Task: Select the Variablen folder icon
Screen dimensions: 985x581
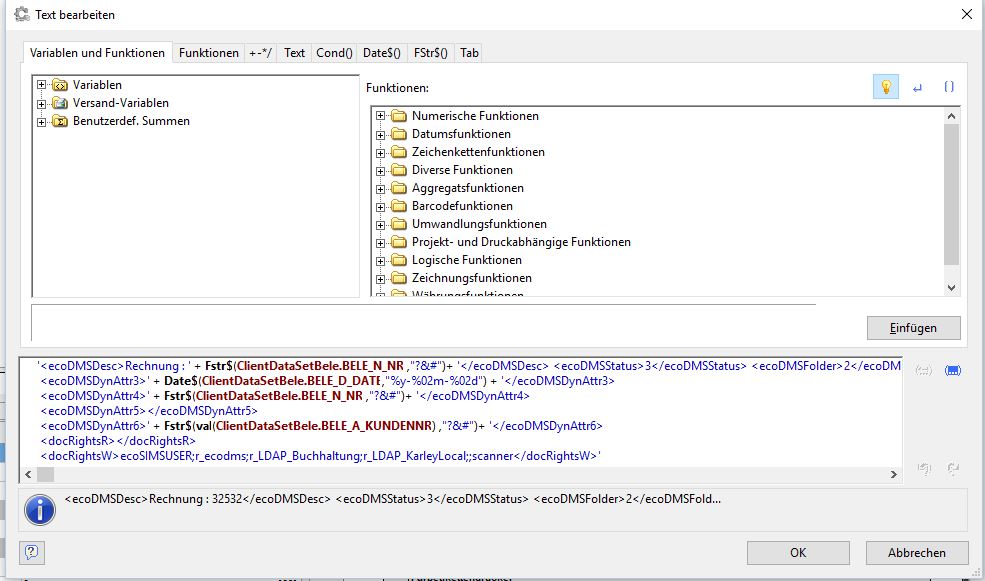Action: pos(60,85)
